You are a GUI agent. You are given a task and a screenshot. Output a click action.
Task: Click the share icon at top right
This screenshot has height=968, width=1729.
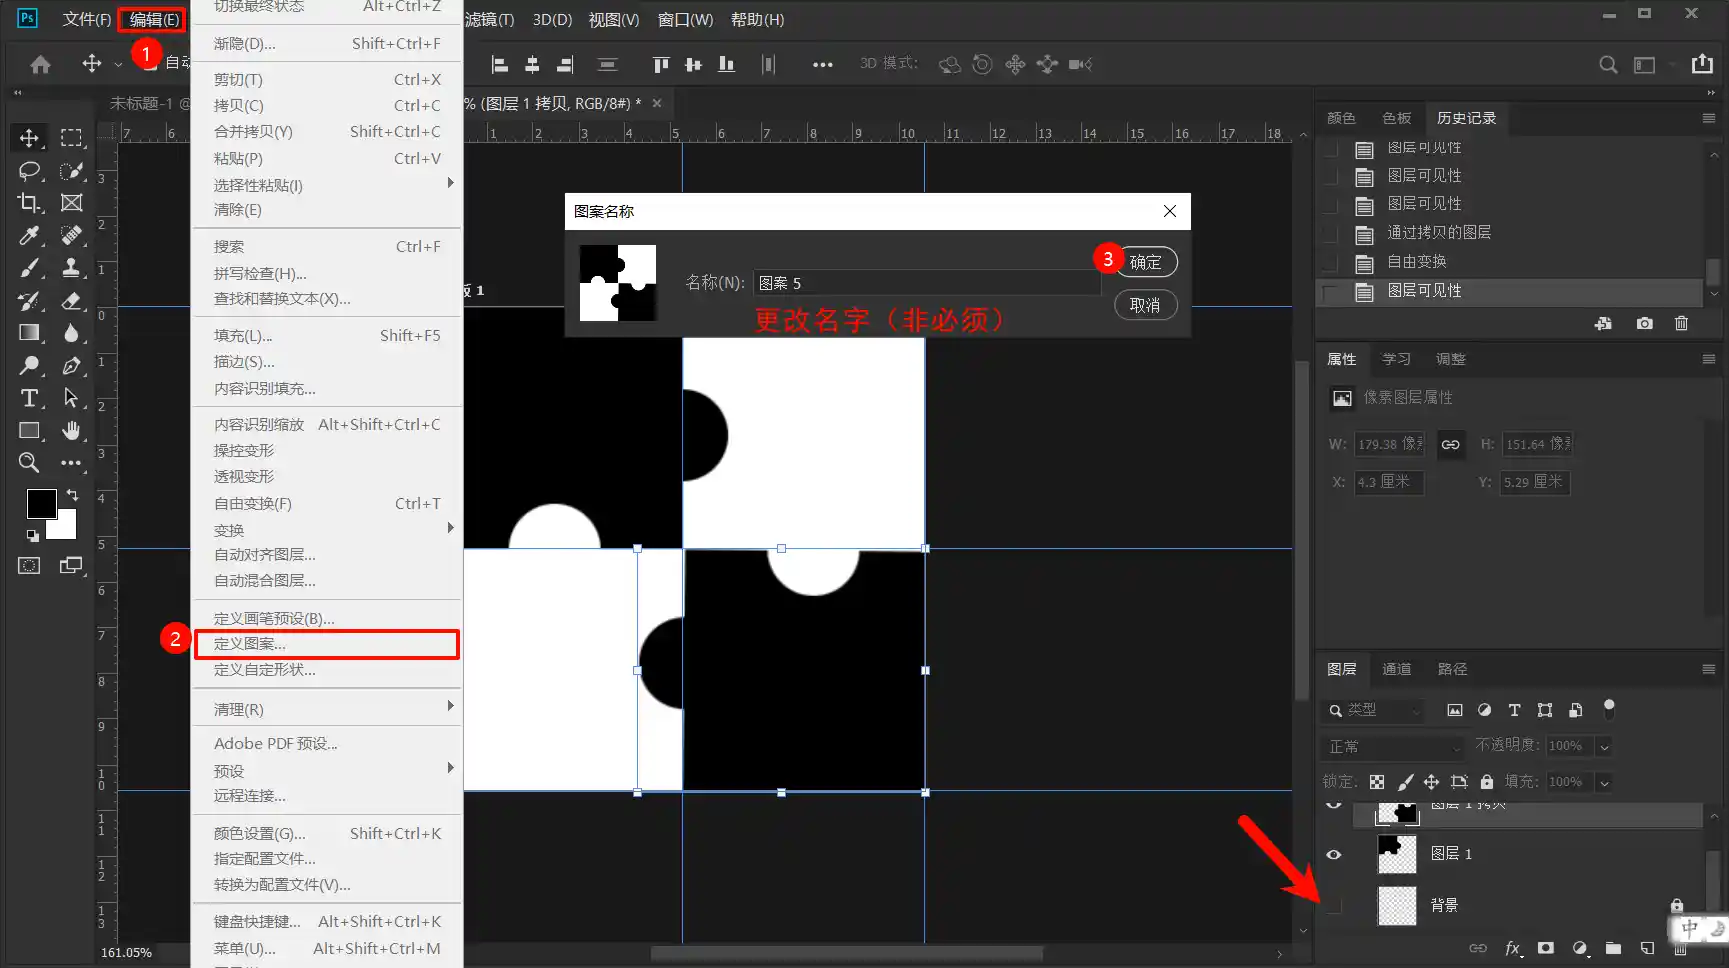1702,64
